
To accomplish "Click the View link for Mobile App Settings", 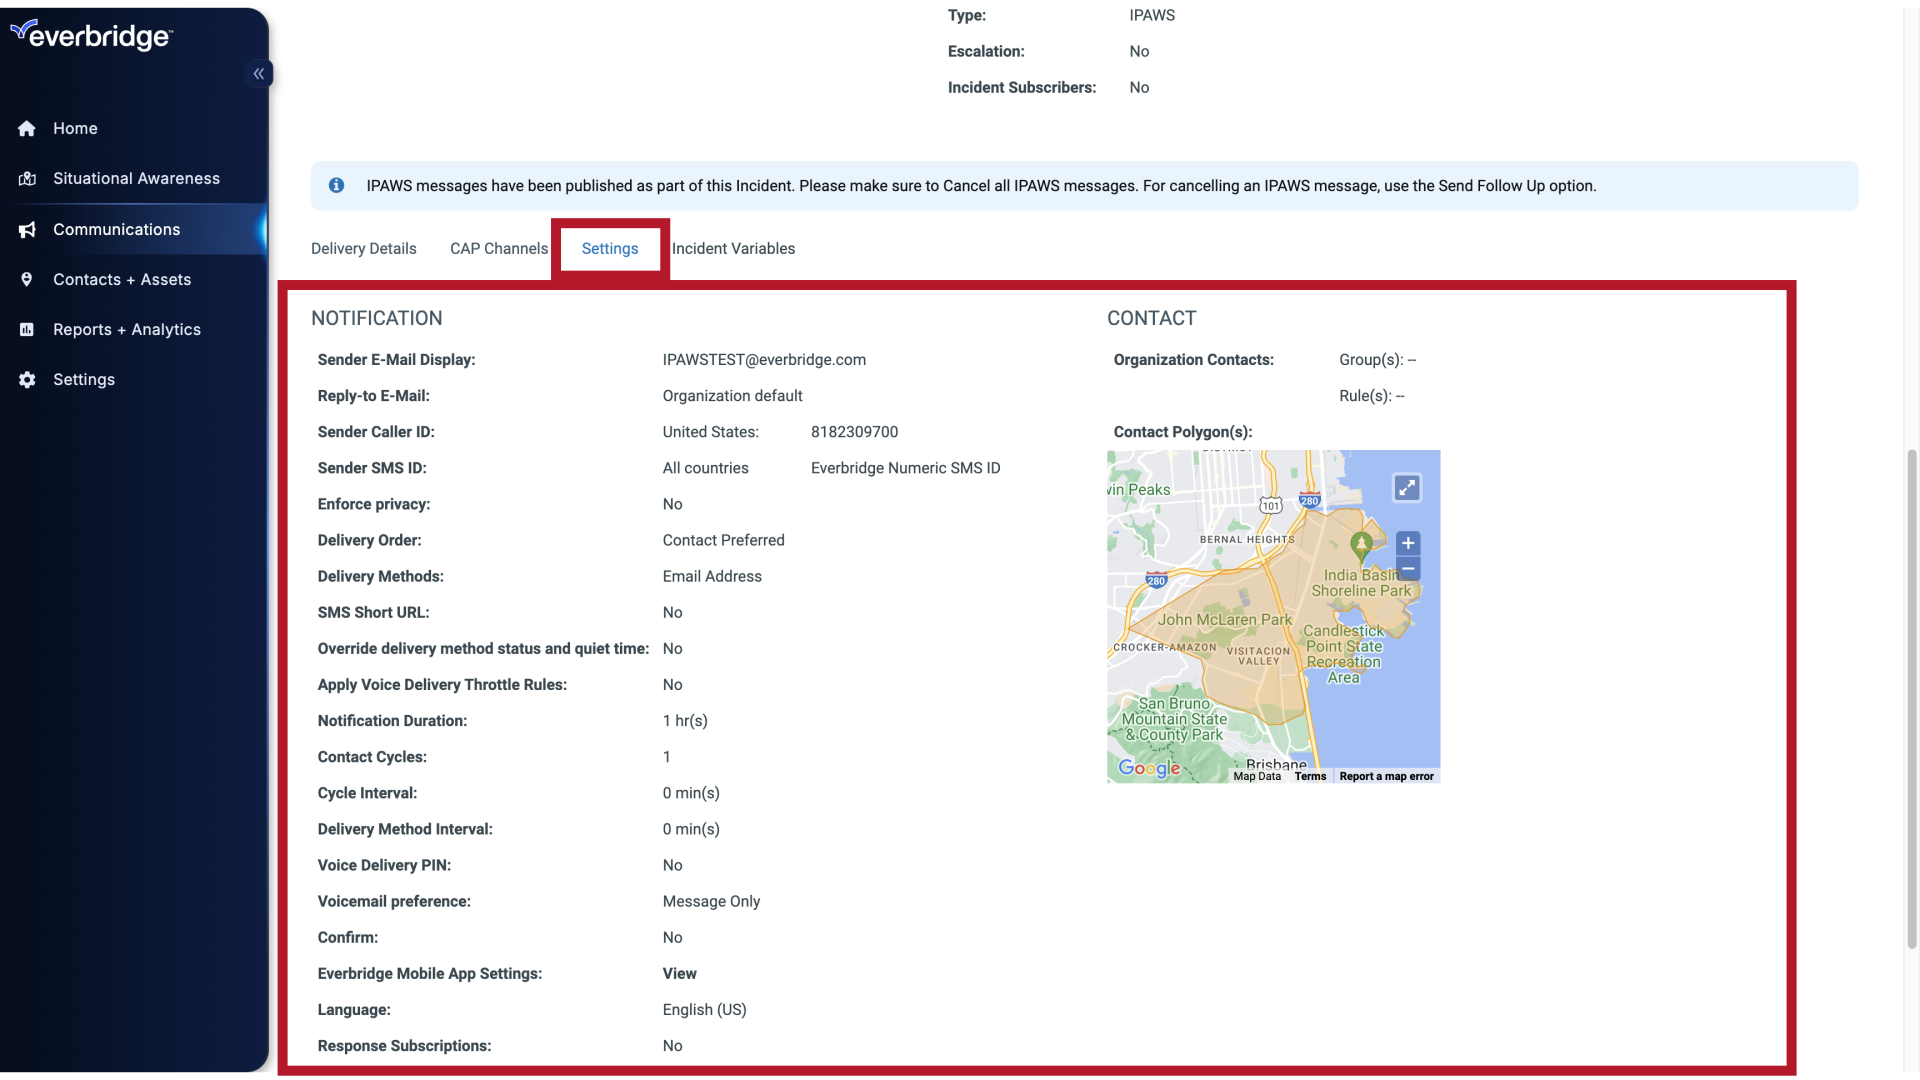I will coord(680,974).
